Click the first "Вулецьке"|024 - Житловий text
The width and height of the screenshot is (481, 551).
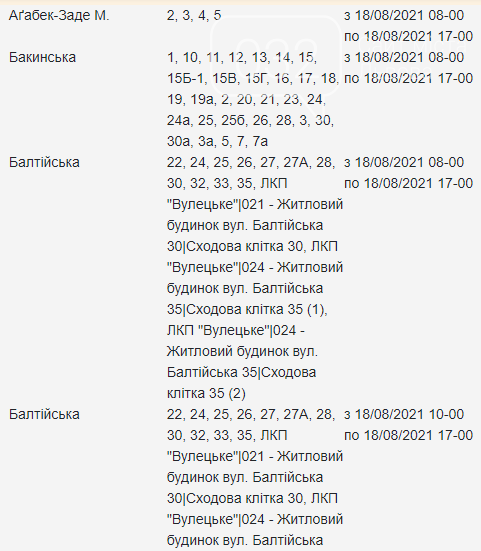click(x=255, y=267)
